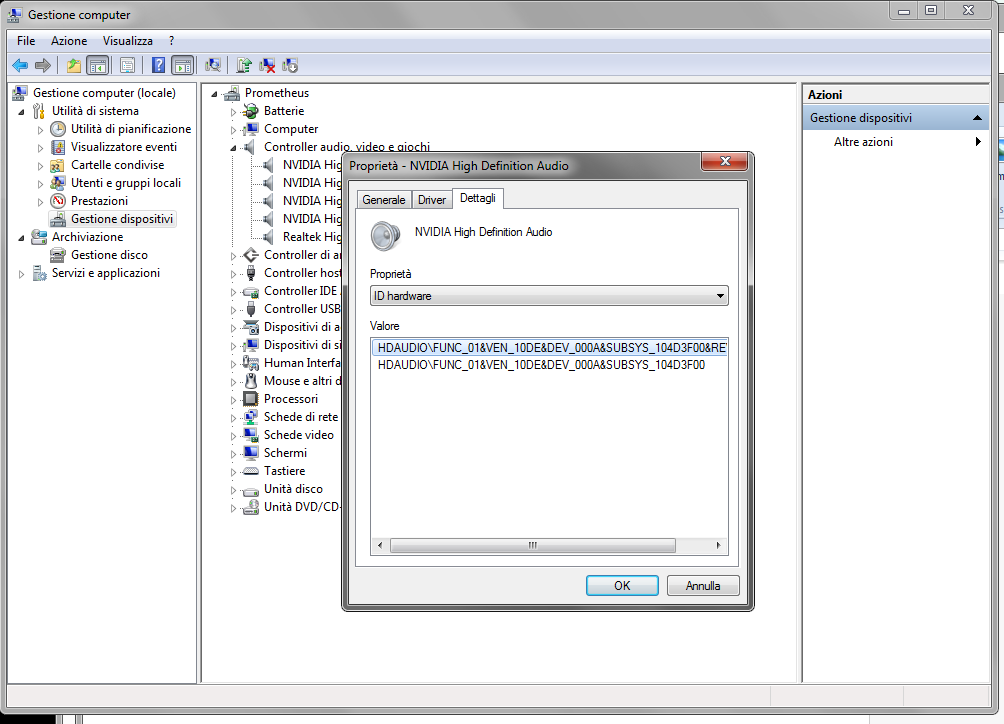Click the Human Interface device icon
The height and width of the screenshot is (724, 1004).
[x=250, y=363]
